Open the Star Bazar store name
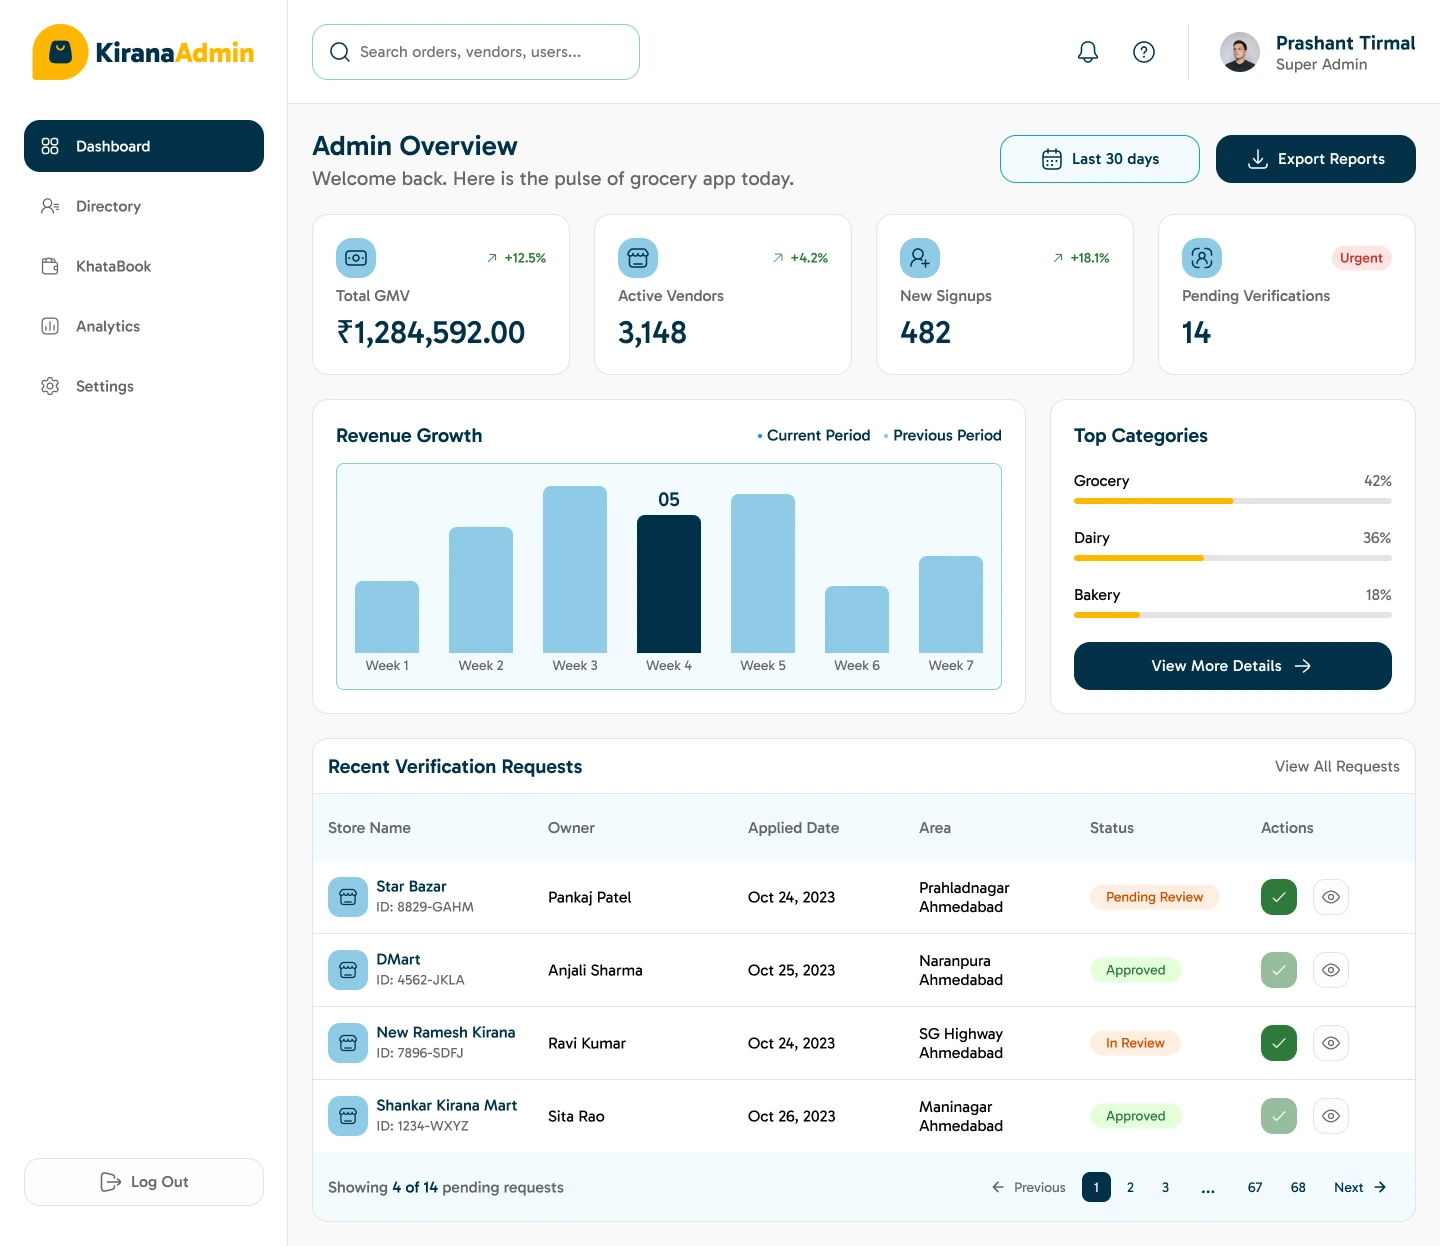Screen dimensions: 1440x1246 pos(411,887)
